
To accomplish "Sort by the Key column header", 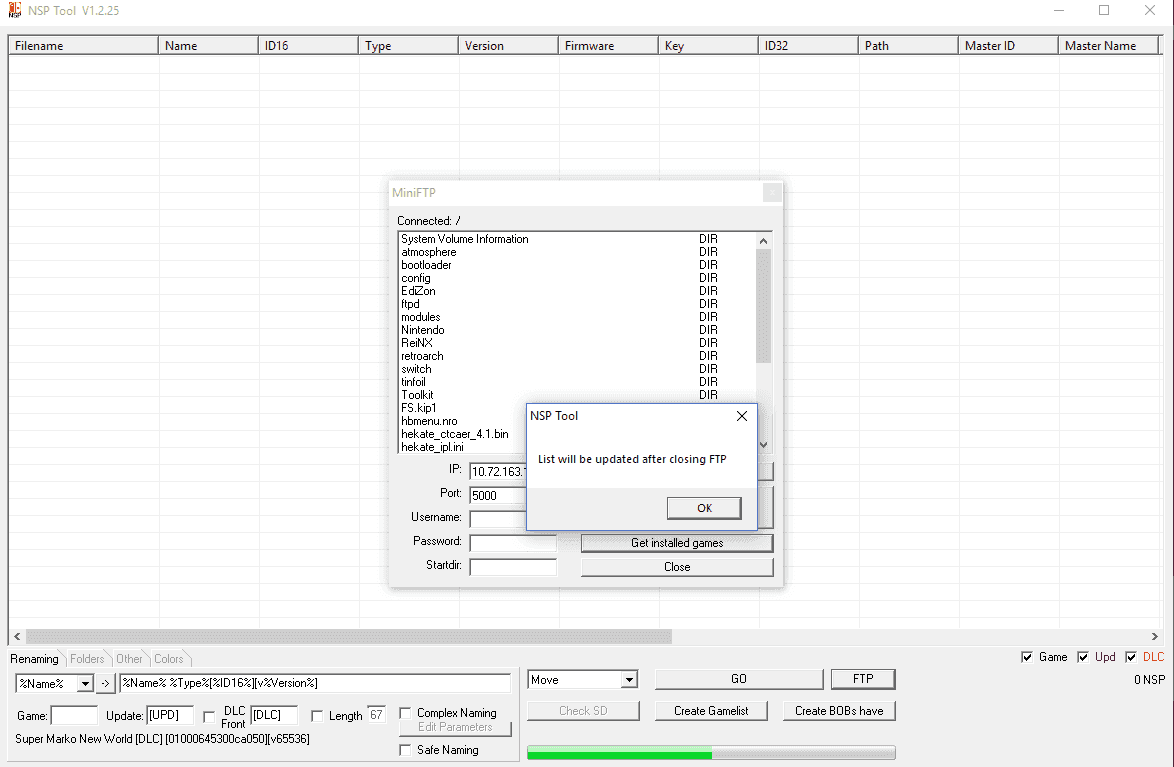I will (708, 46).
